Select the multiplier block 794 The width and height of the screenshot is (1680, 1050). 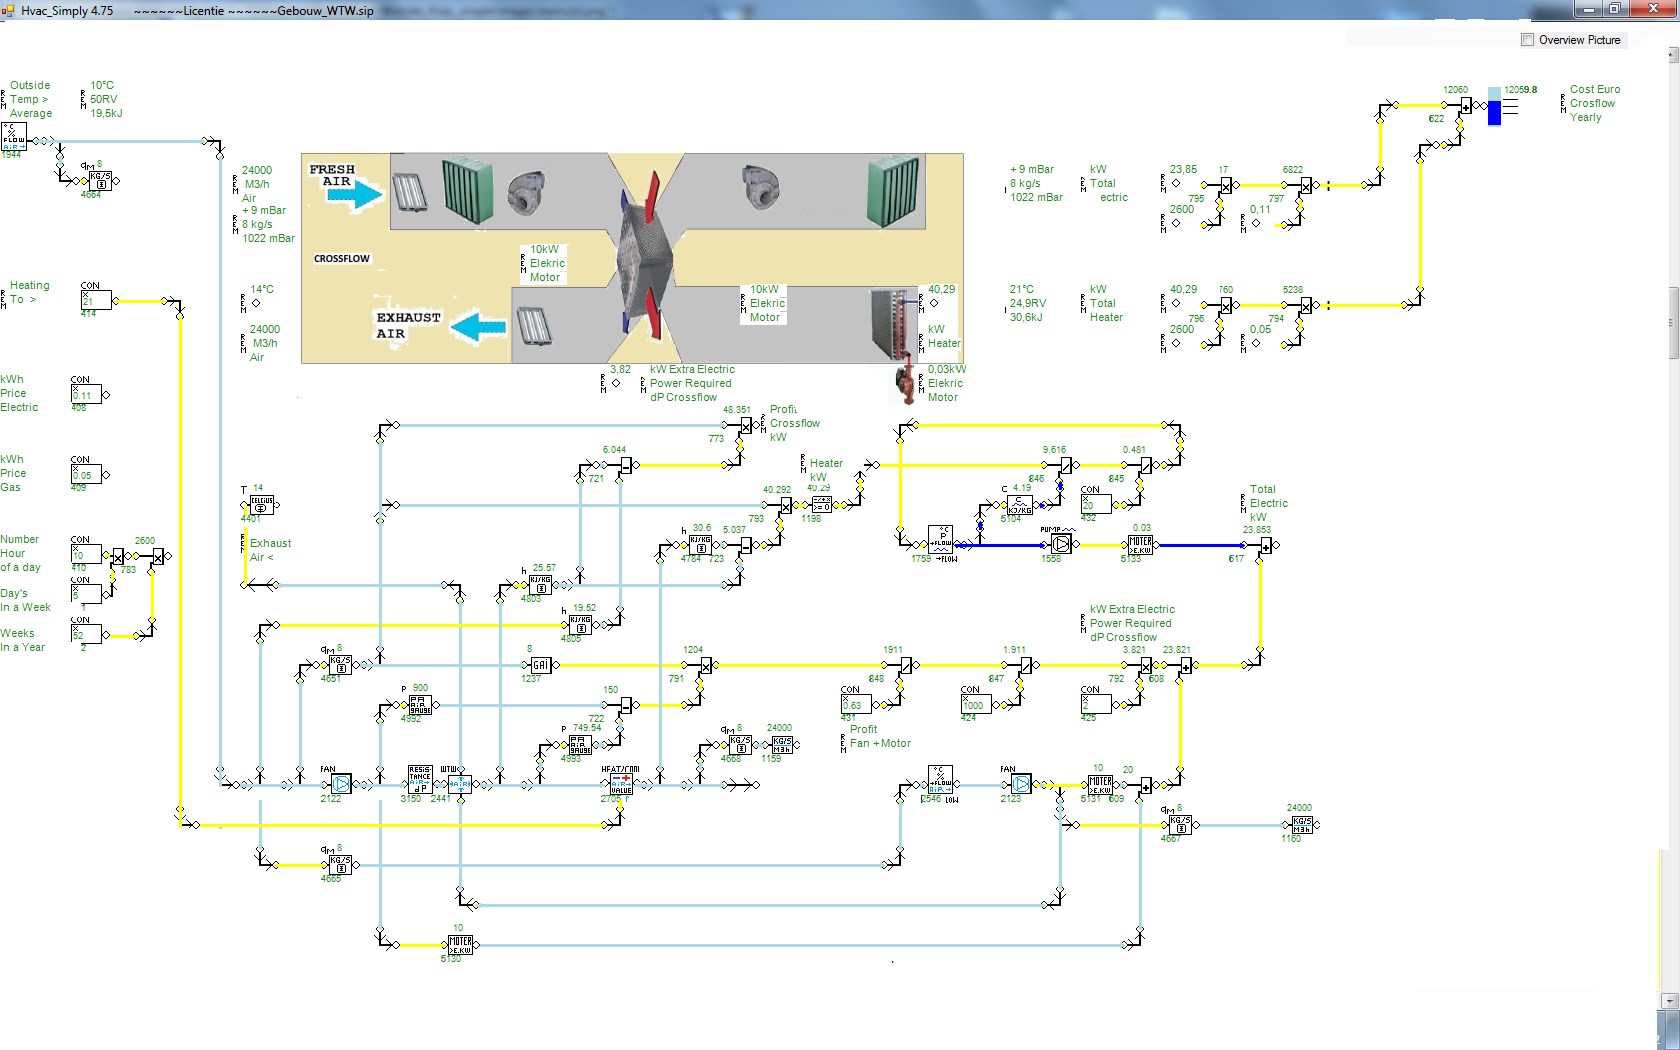coord(1306,305)
